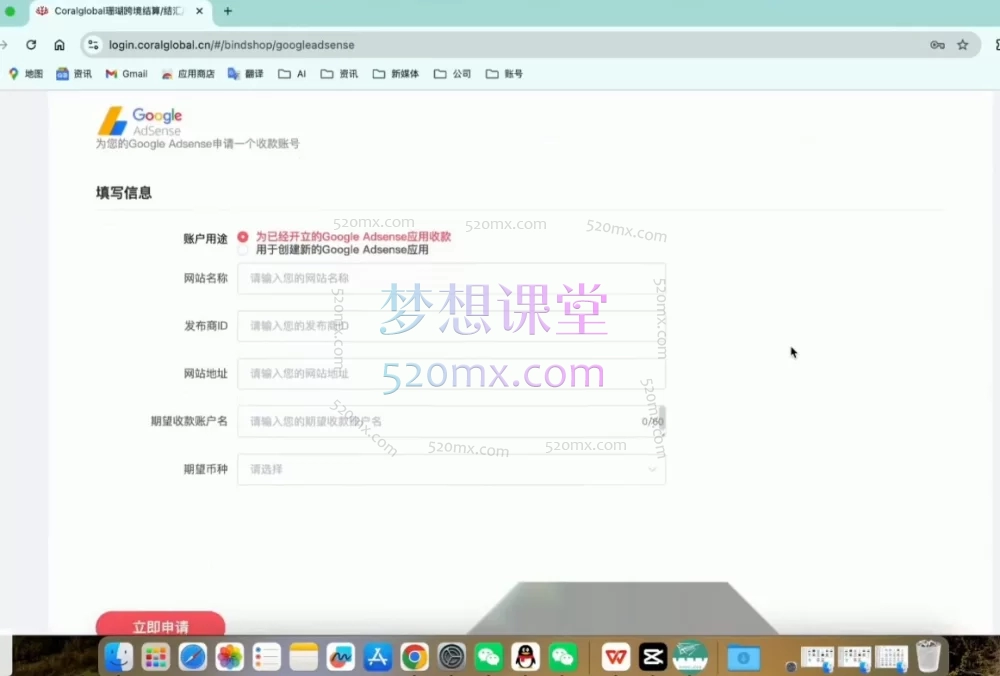Expand the 账号 bookmark folder
The height and width of the screenshot is (676, 1000).
(504, 74)
